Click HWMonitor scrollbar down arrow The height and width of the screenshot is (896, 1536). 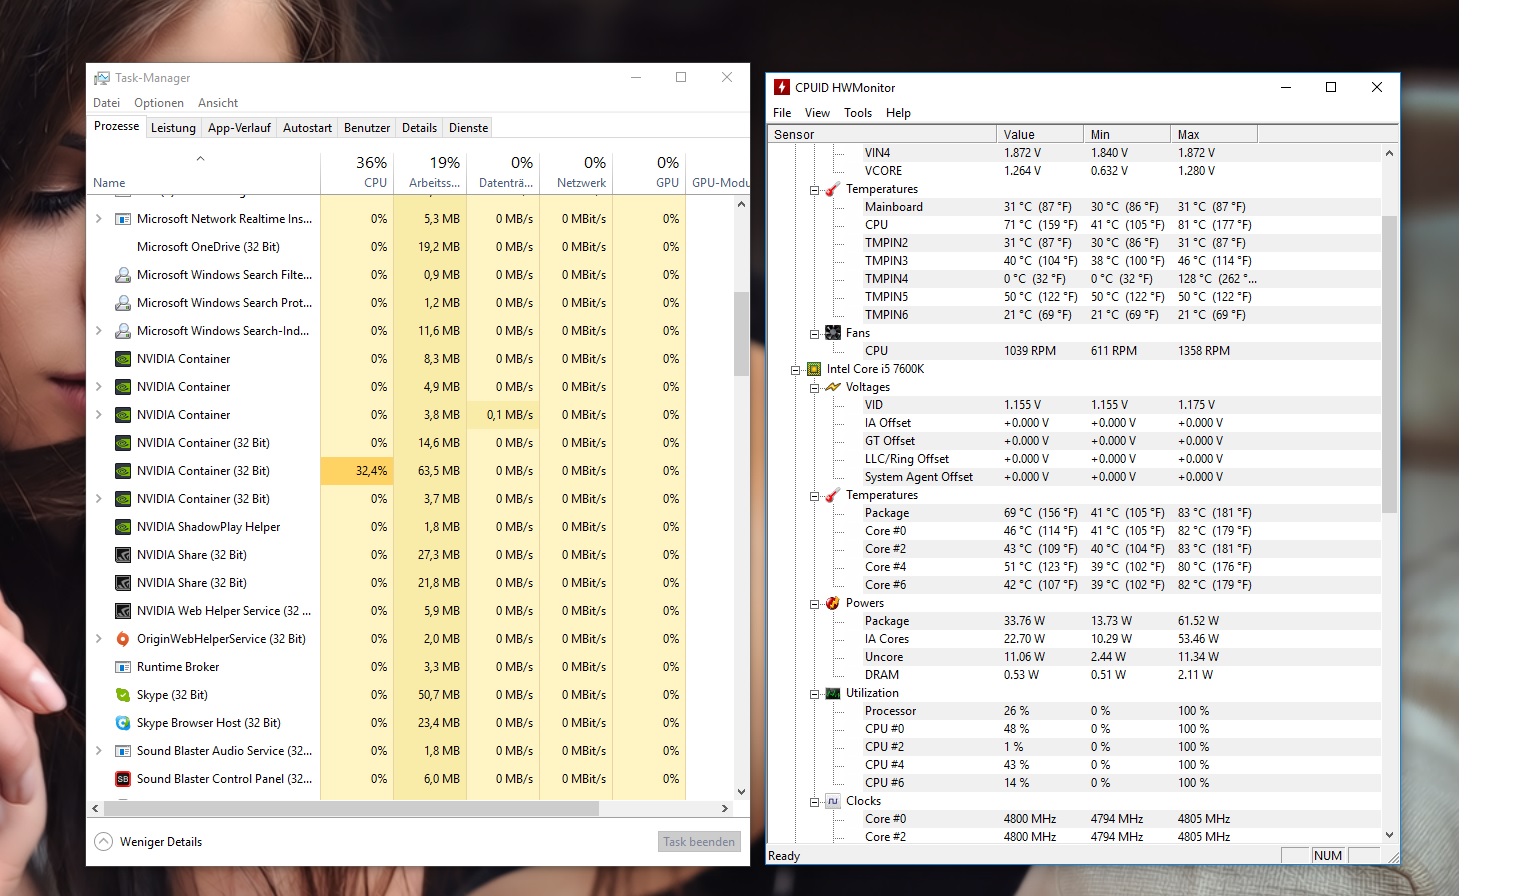point(1389,835)
